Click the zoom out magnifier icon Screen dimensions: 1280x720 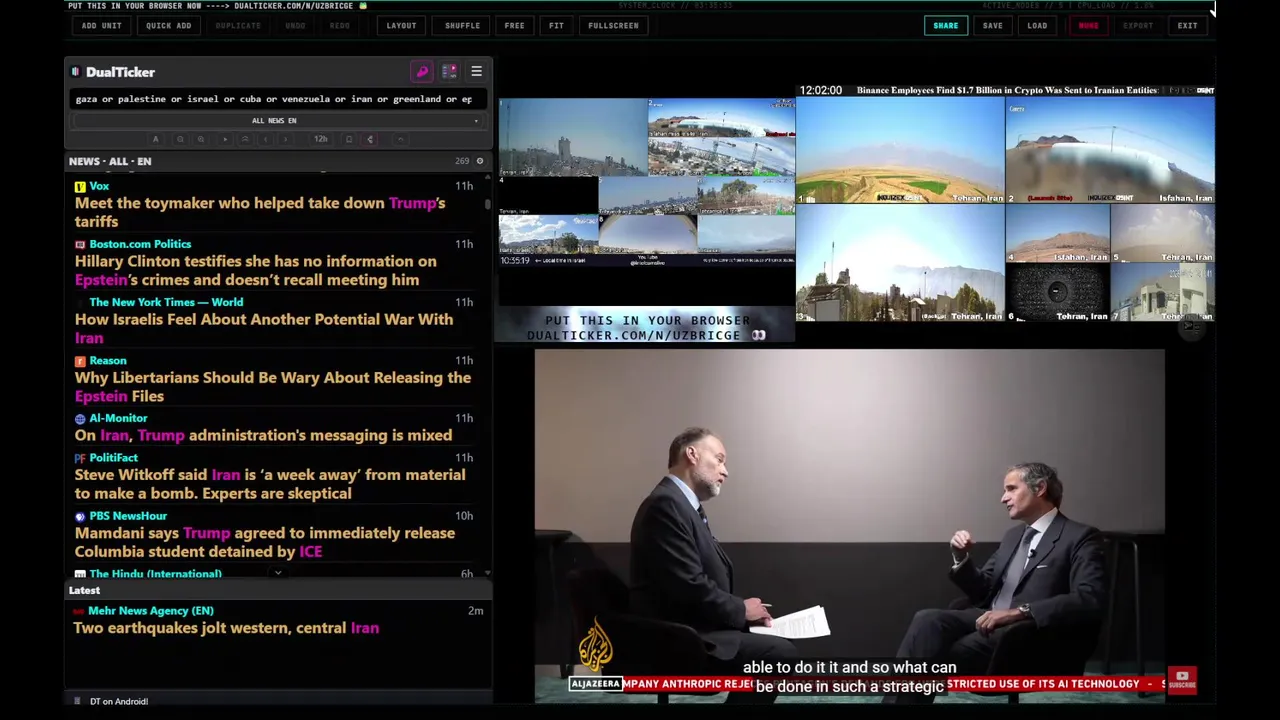[180, 139]
